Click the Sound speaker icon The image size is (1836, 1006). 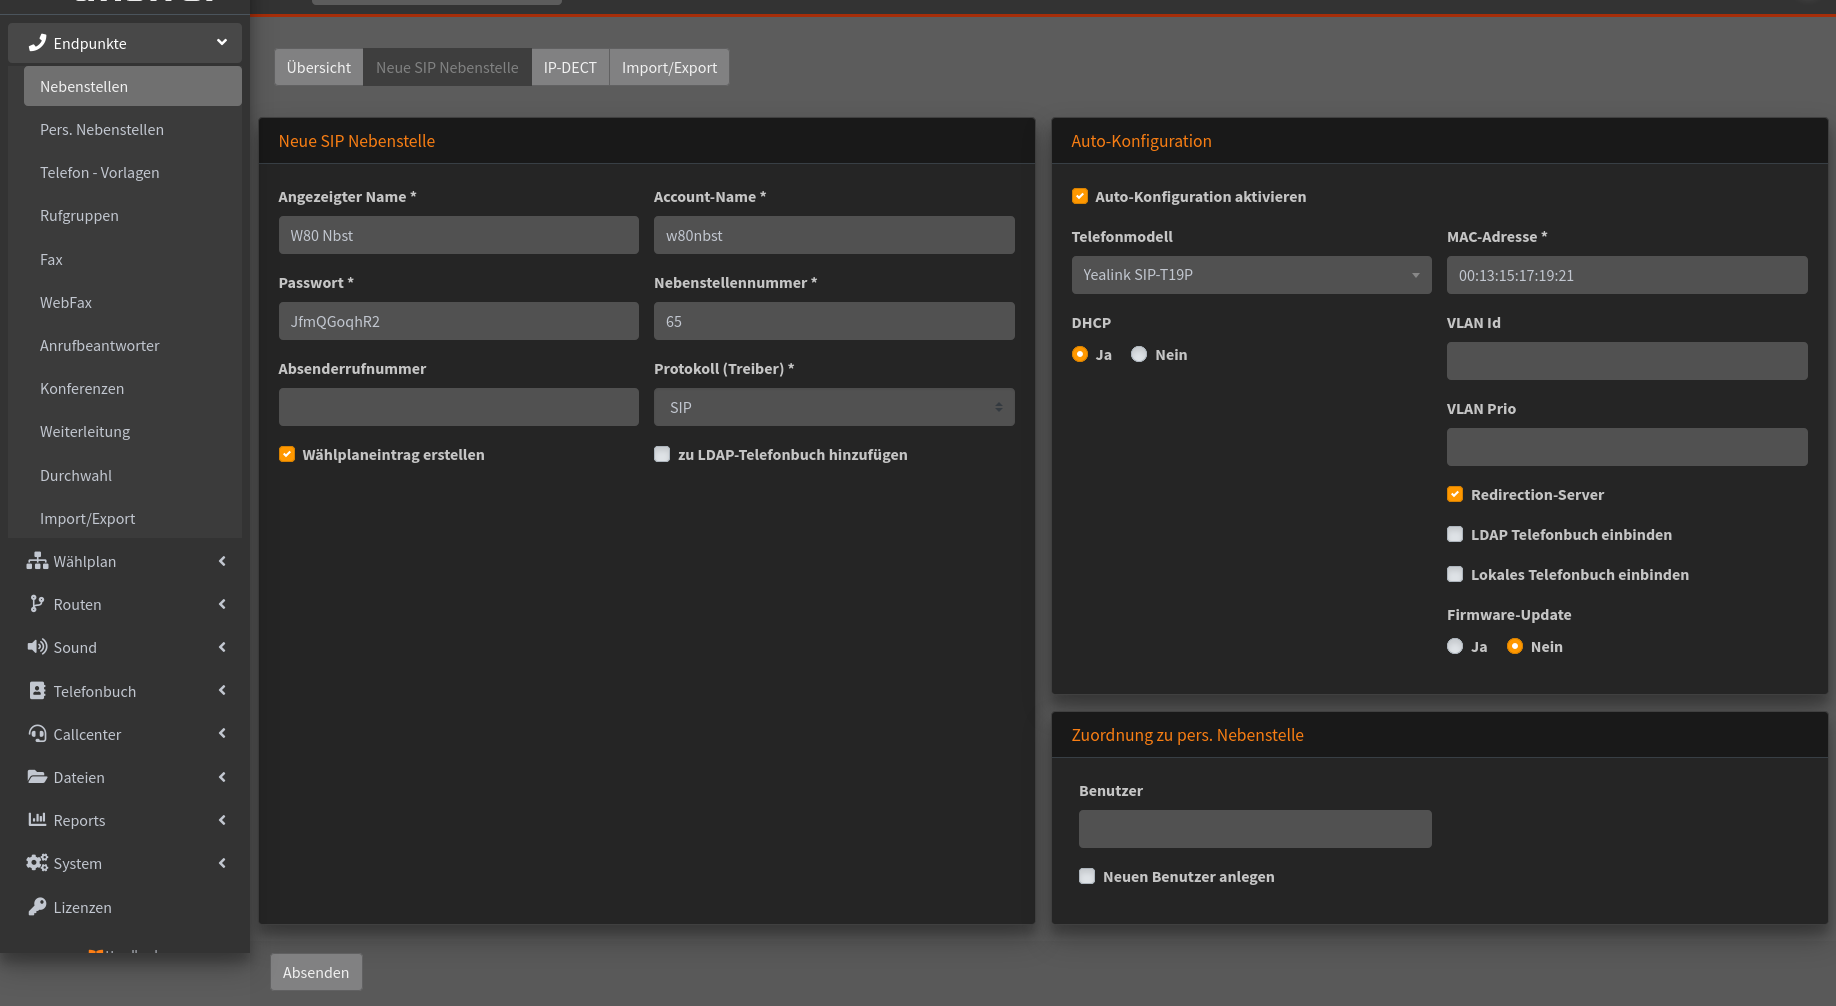37,647
